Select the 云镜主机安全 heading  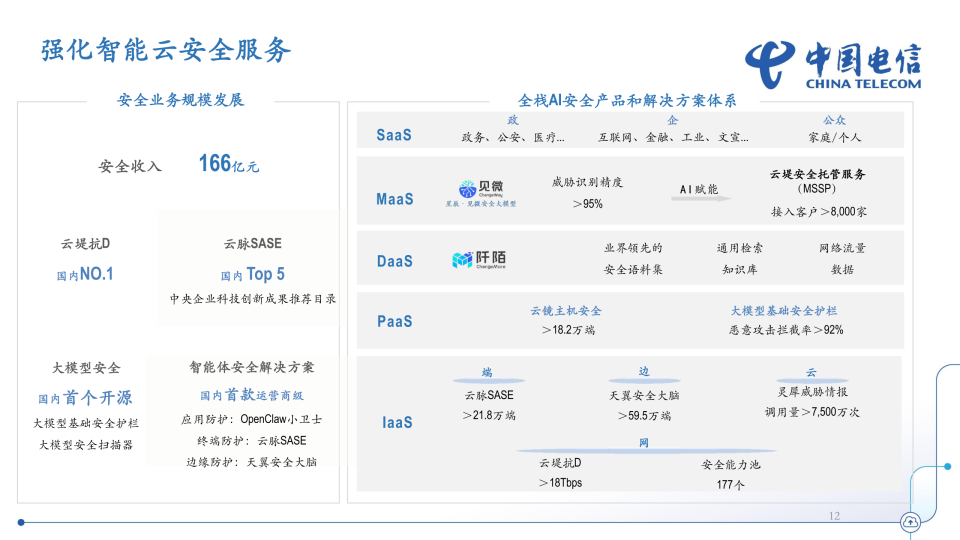point(566,311)
